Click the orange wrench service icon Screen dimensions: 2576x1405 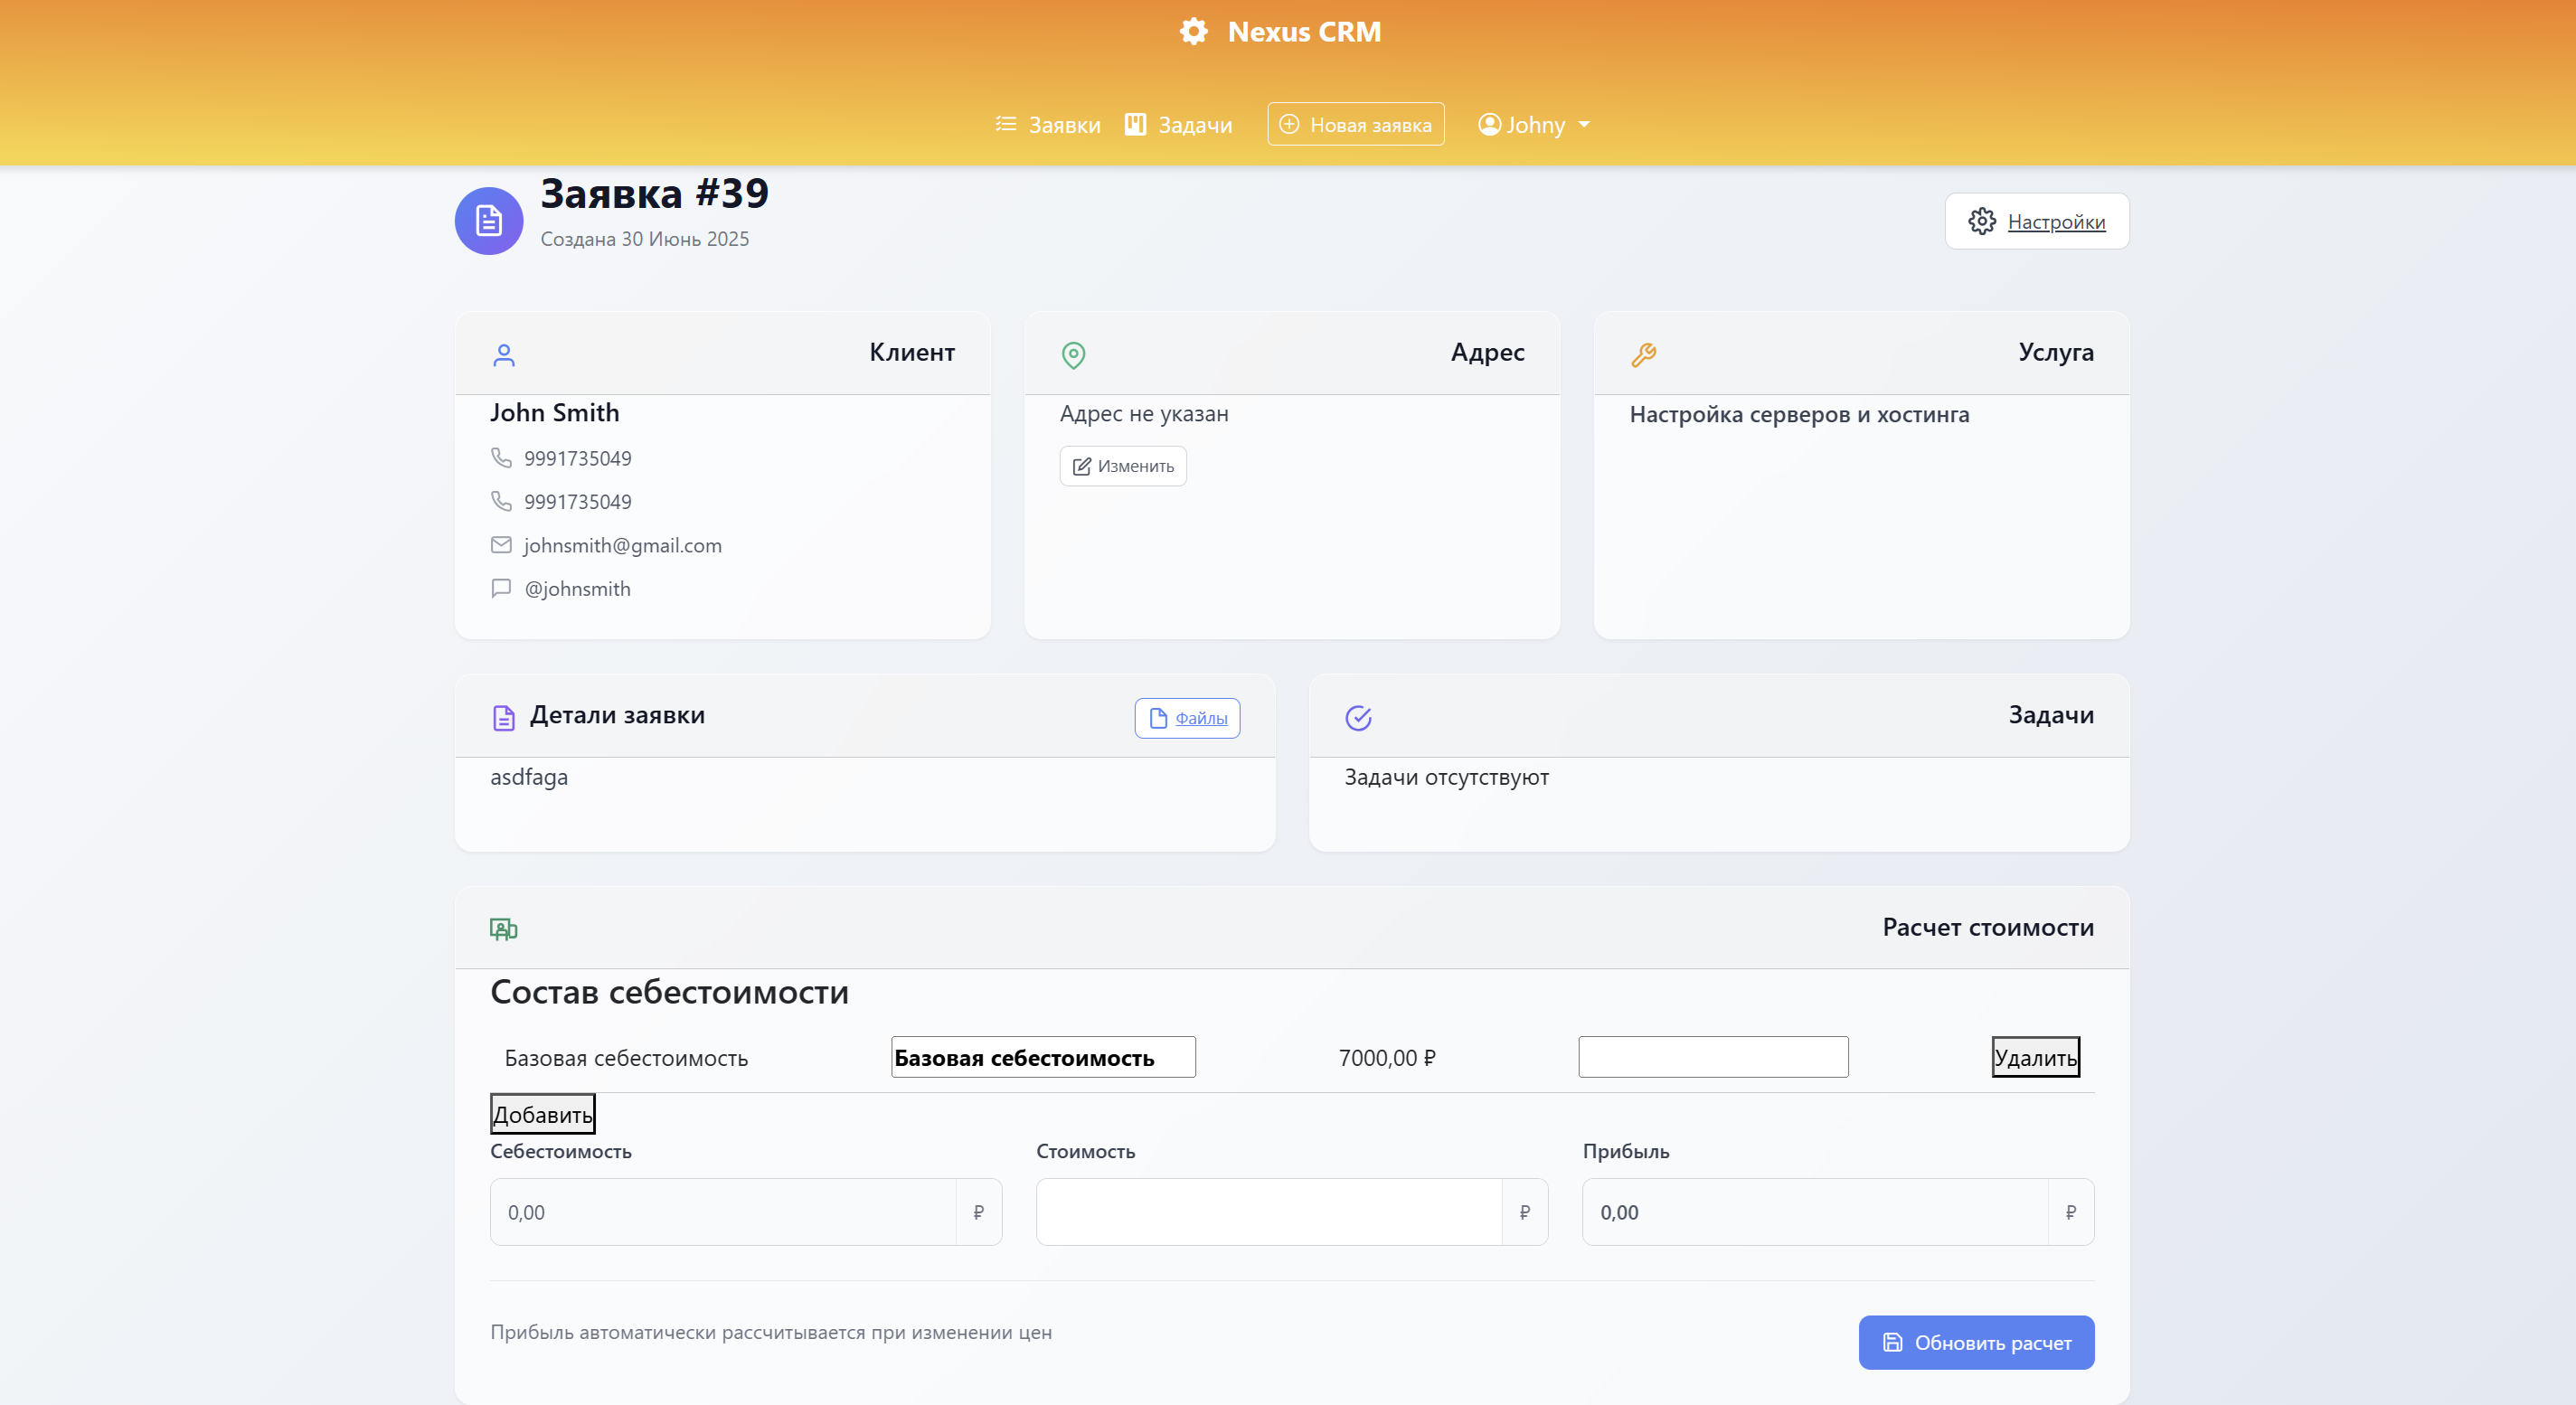[1643, 355]
